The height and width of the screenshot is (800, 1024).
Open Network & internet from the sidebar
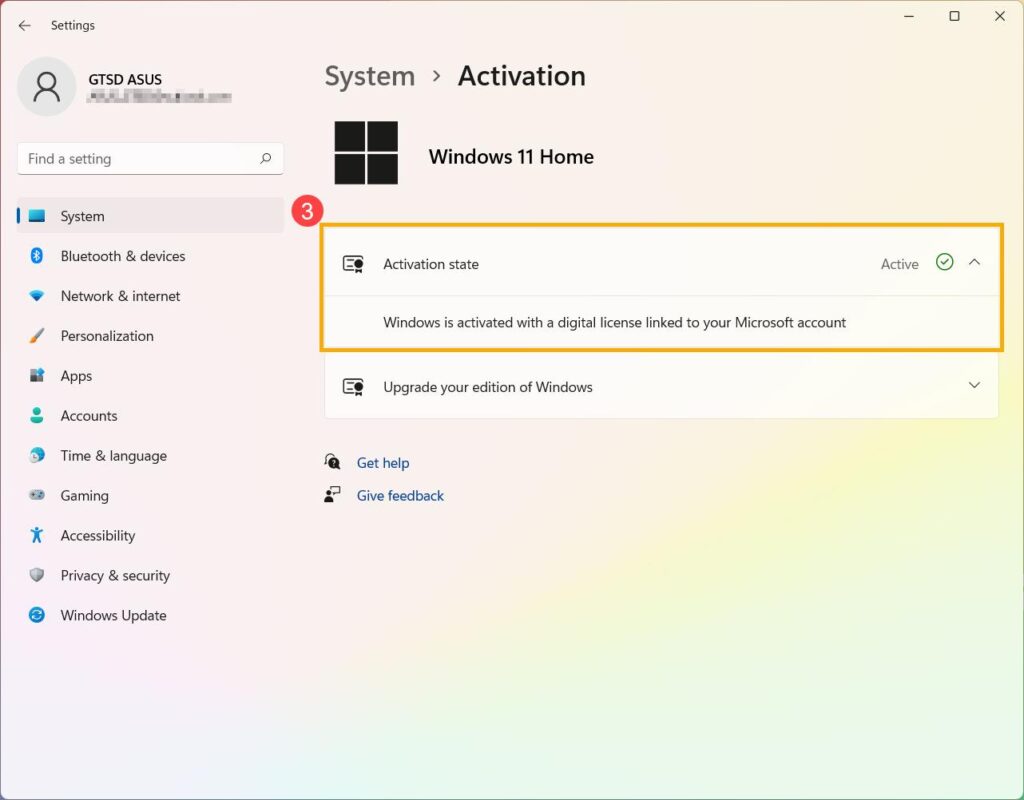(x=35, y=296)
